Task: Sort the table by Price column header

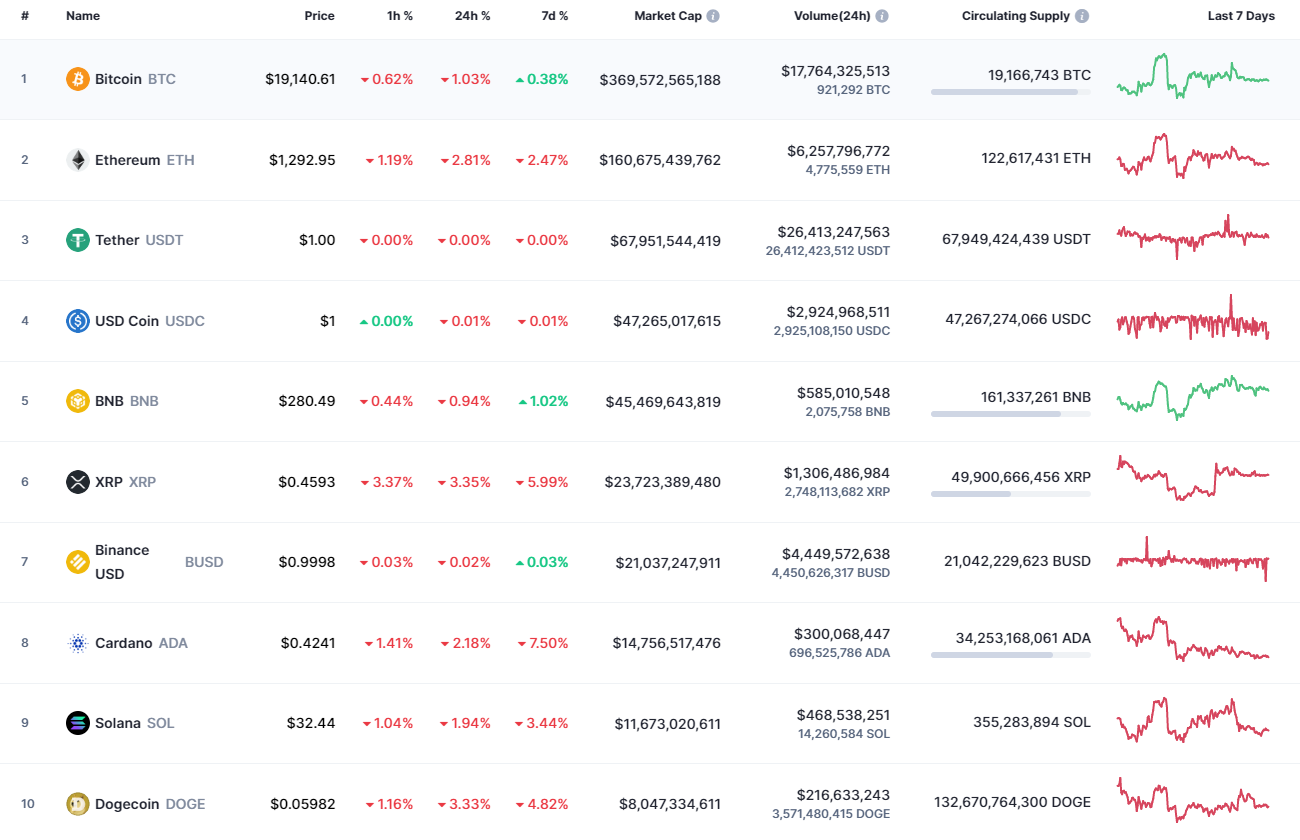Action: pyautogui.click(x=320, y=15)
